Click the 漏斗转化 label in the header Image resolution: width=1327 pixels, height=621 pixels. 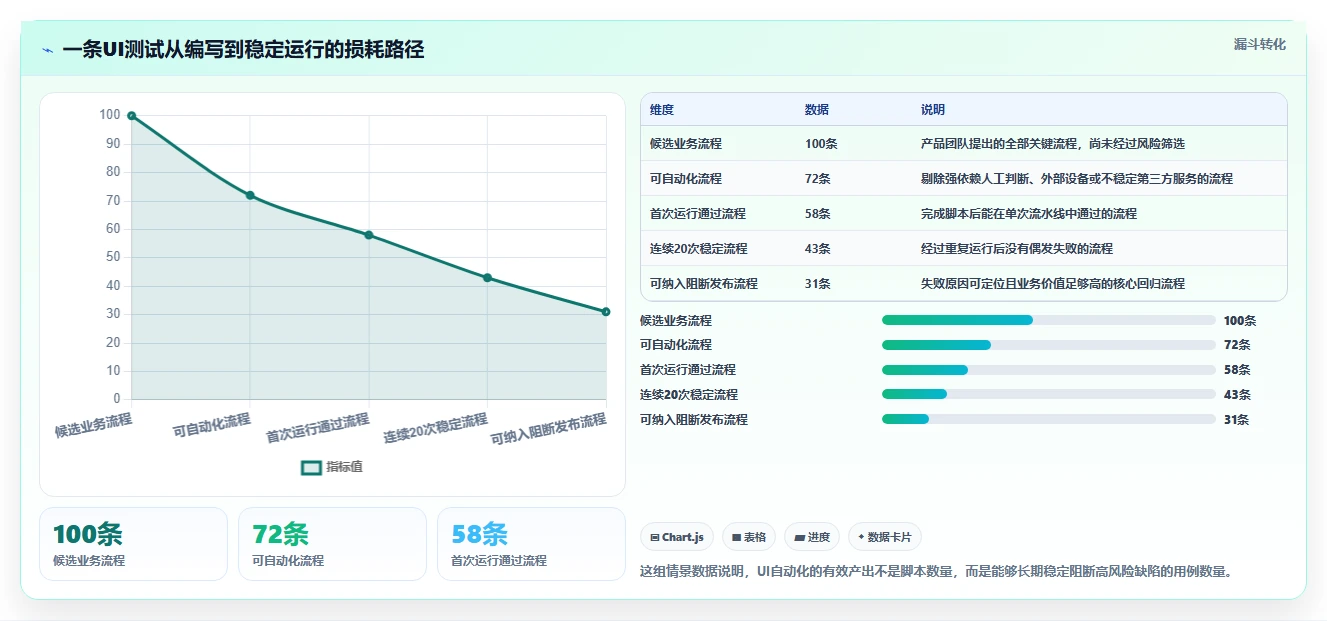(x=1260, y=45)
